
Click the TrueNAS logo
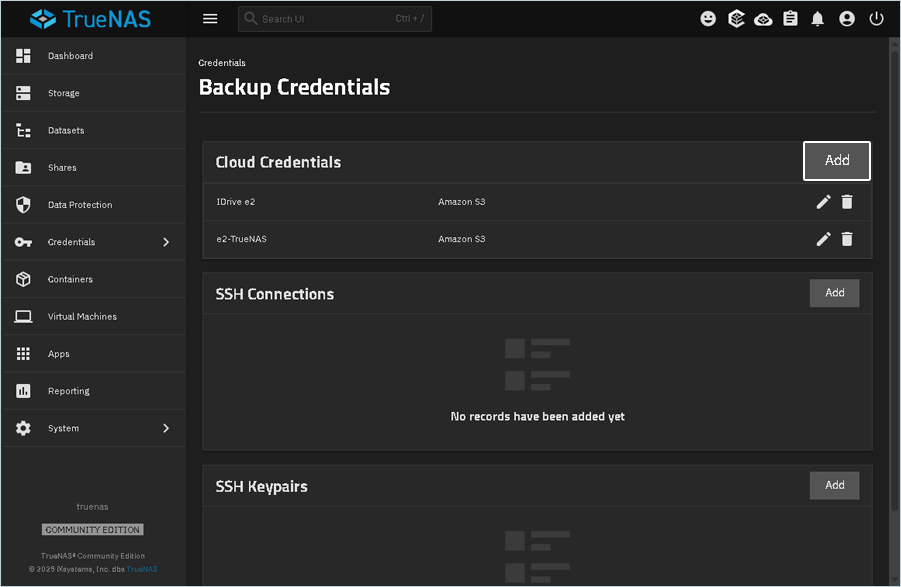click(x=90, y=19)
